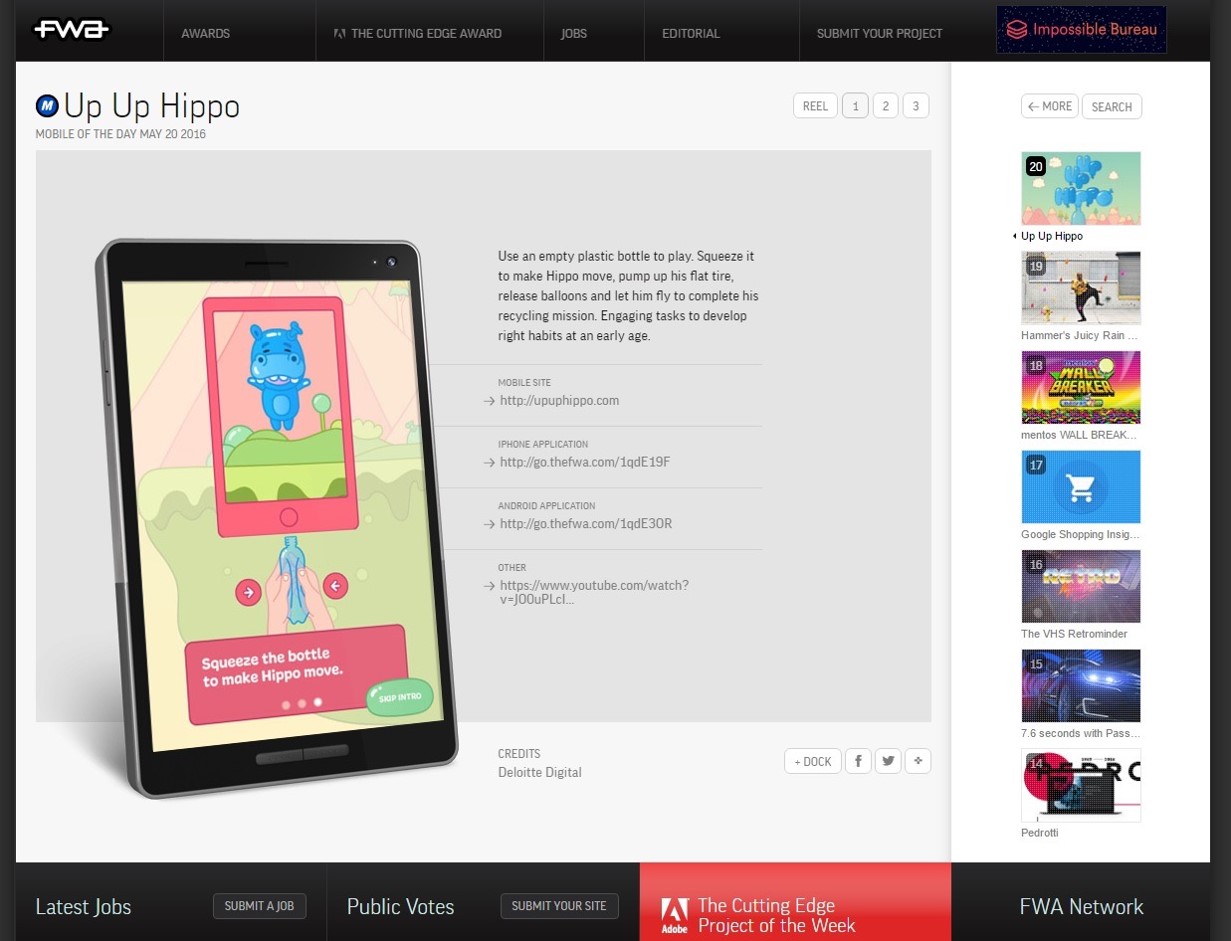
Task: Open the mentos Wall Breaker thumbnail
Action: [1080, 387]
